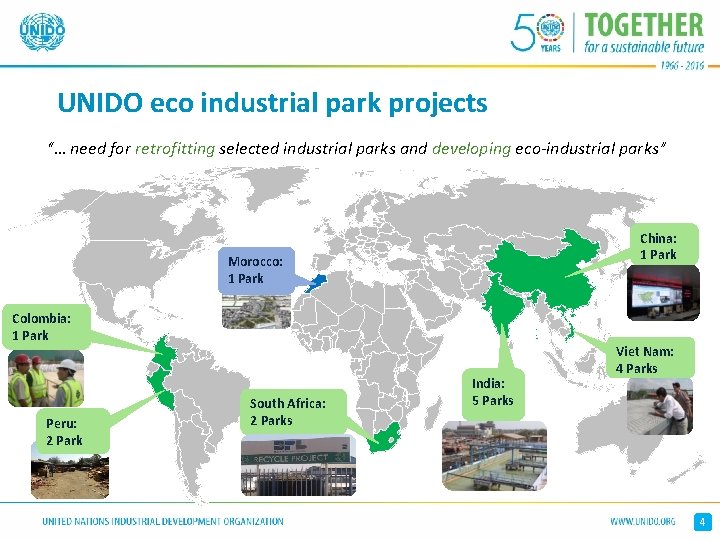Screen dimensions: 720x540
Task: Select the TOGETHER for a sustainable future banner
Action: 644,33
